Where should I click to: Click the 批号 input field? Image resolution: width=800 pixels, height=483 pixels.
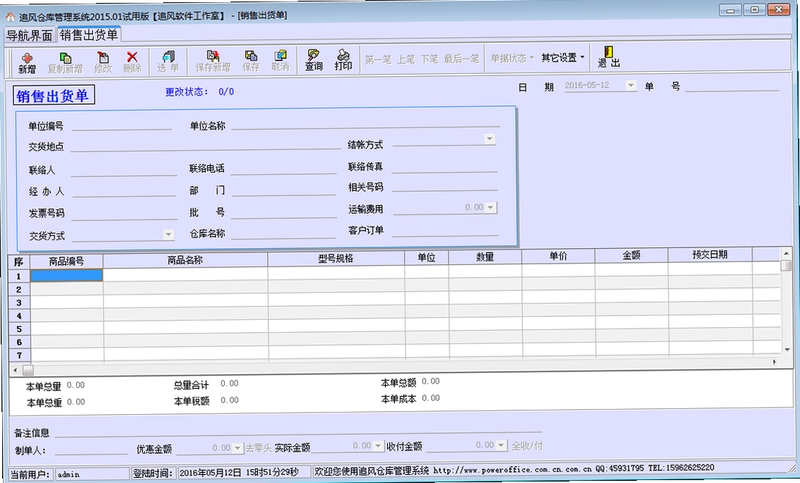coord(284,211)
